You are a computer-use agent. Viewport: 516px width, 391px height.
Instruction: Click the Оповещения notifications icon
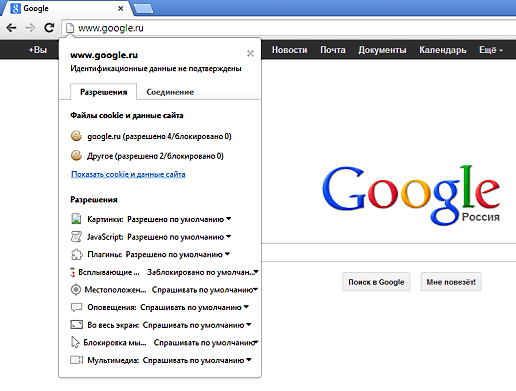pos(76,307)
